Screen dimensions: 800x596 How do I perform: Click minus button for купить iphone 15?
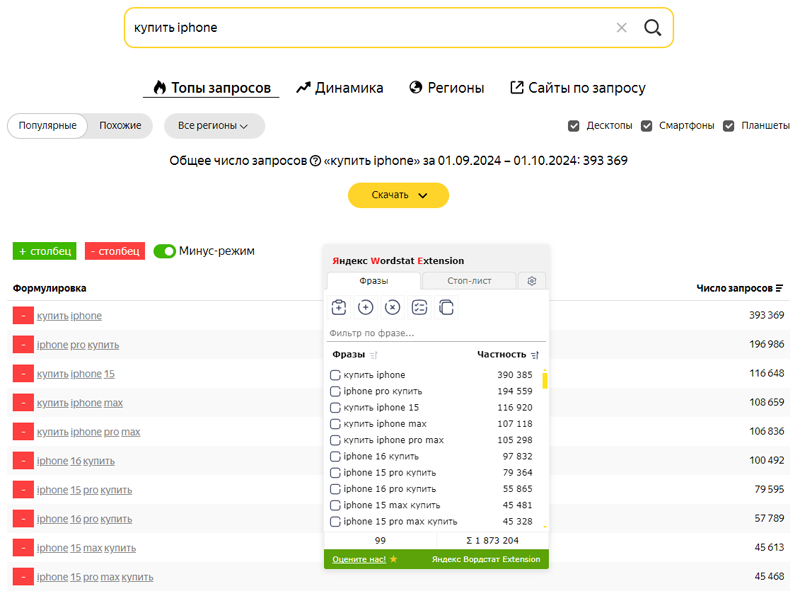point(23,374)
